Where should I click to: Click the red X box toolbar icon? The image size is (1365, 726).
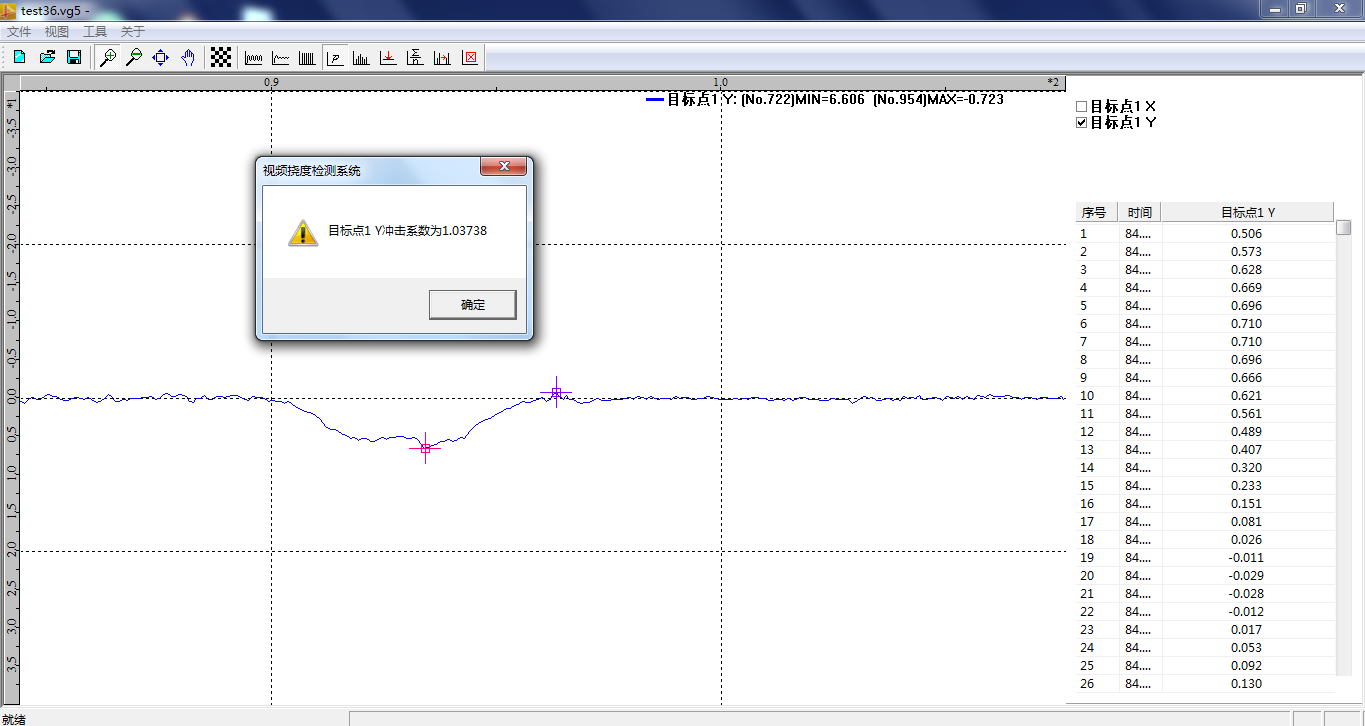pyautogui.click(x=470, y=58)
